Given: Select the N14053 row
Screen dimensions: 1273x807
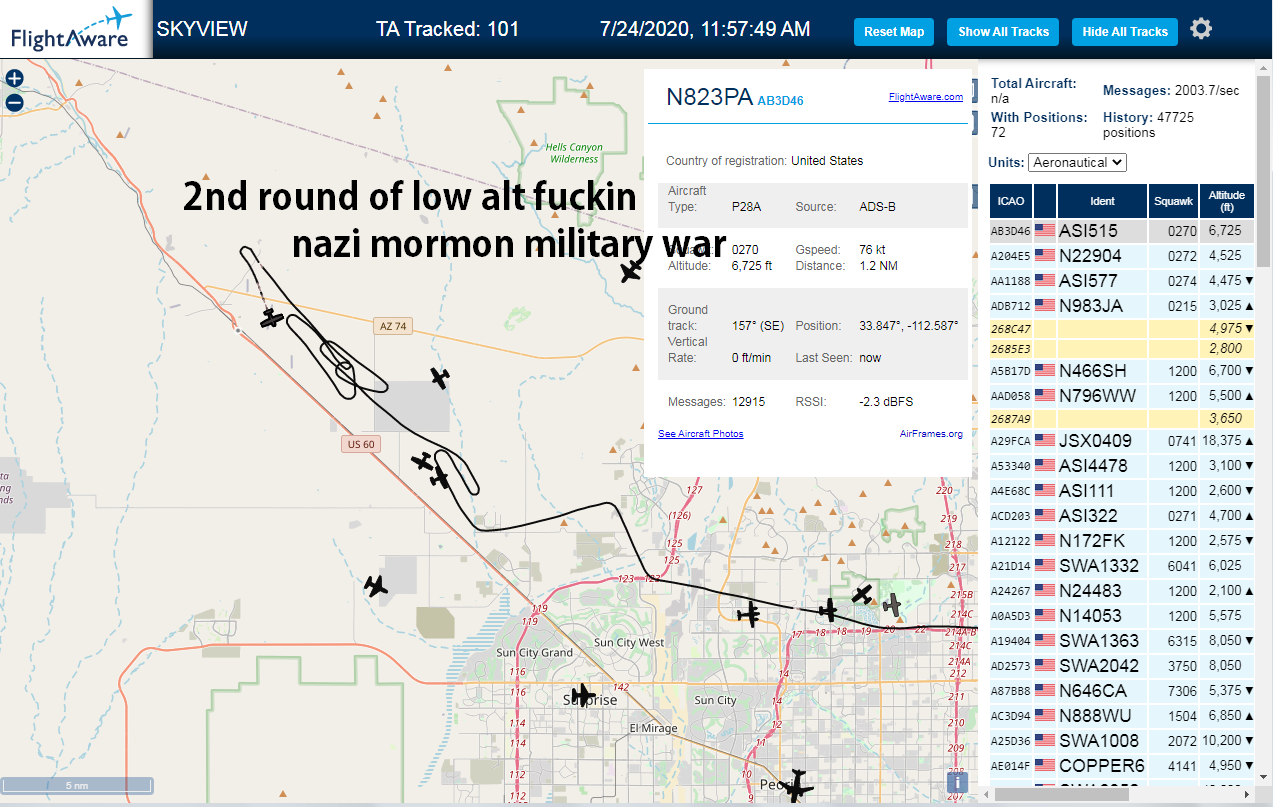Looking at the screenshot, I should 1121,616.
